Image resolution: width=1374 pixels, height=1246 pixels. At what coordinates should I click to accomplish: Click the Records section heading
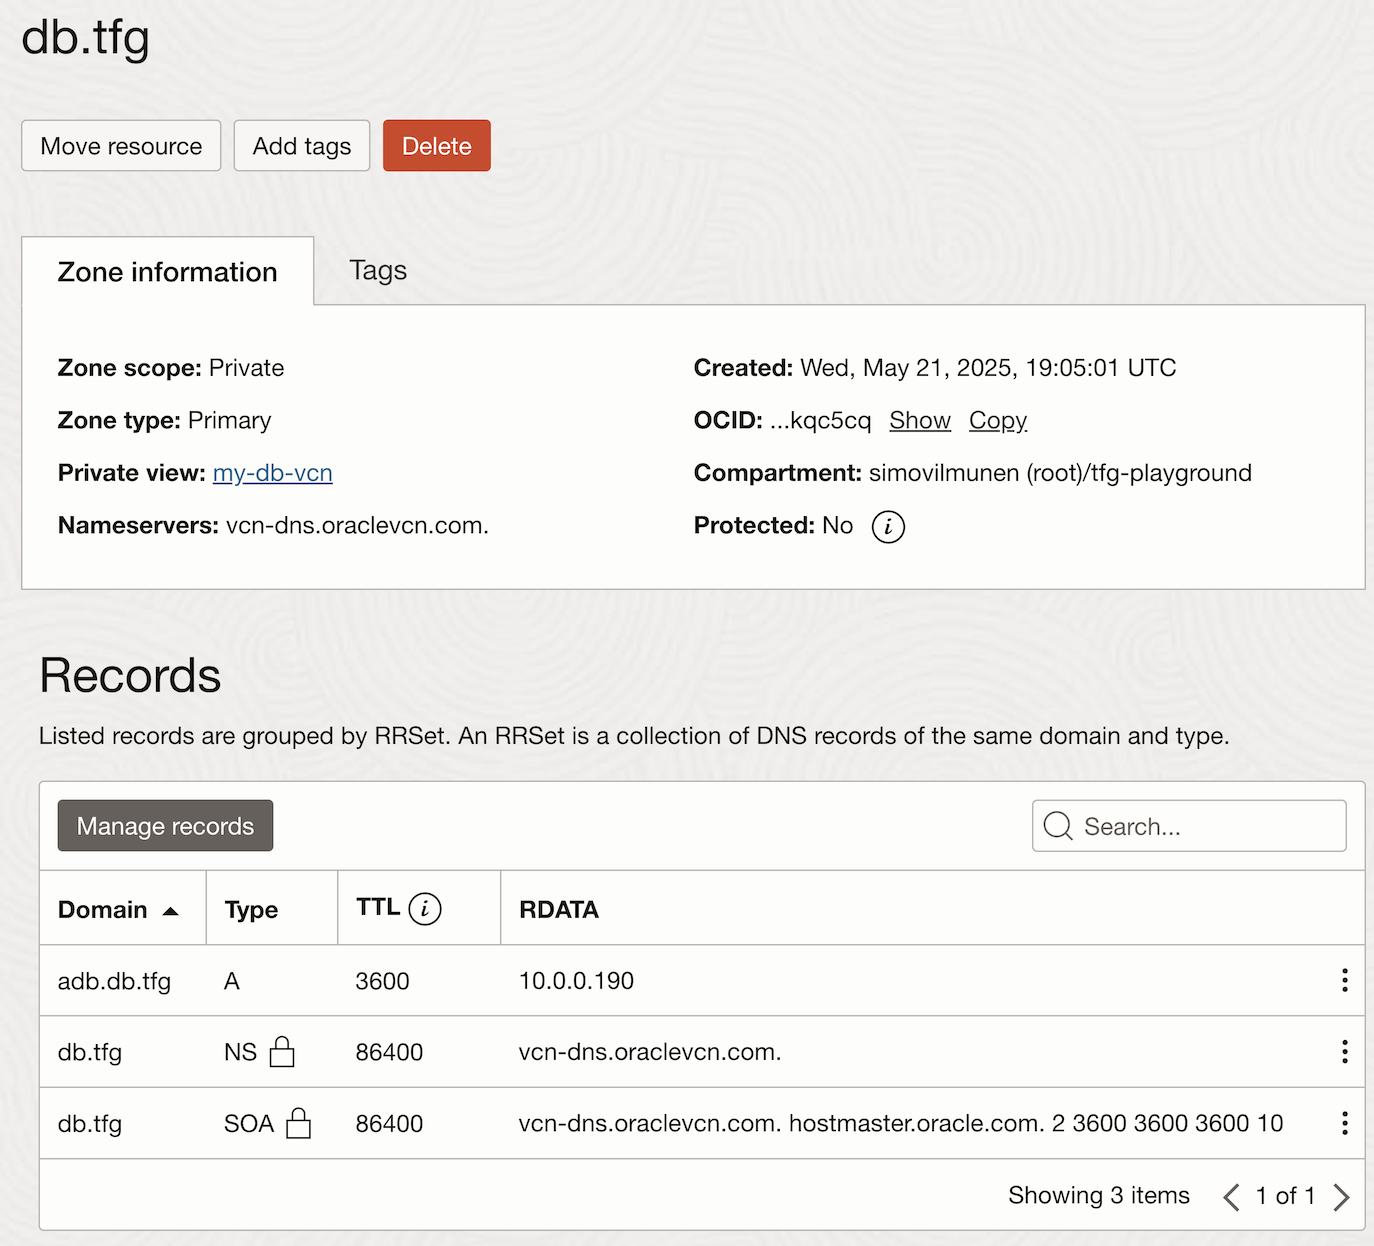pos(130,675)
